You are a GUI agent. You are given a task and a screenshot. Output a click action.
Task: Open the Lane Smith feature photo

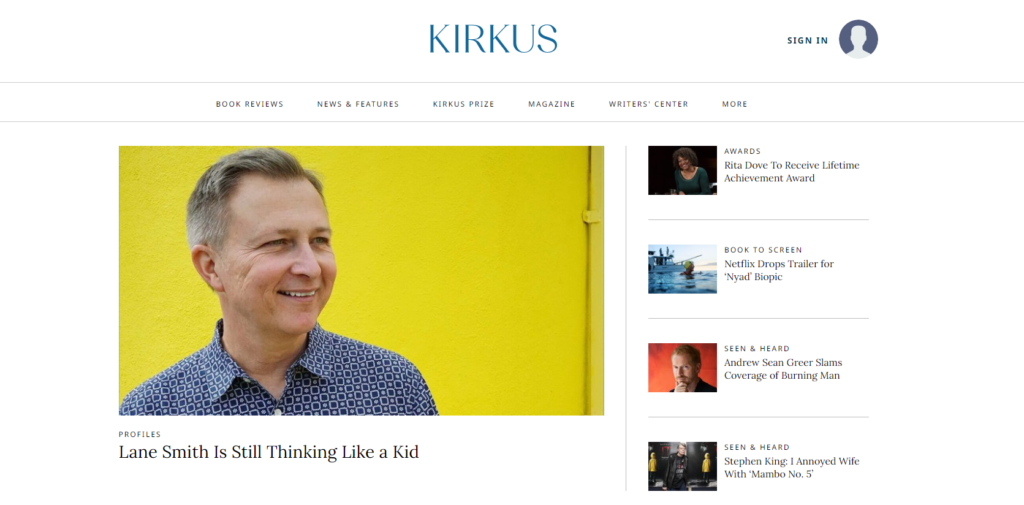361,280
